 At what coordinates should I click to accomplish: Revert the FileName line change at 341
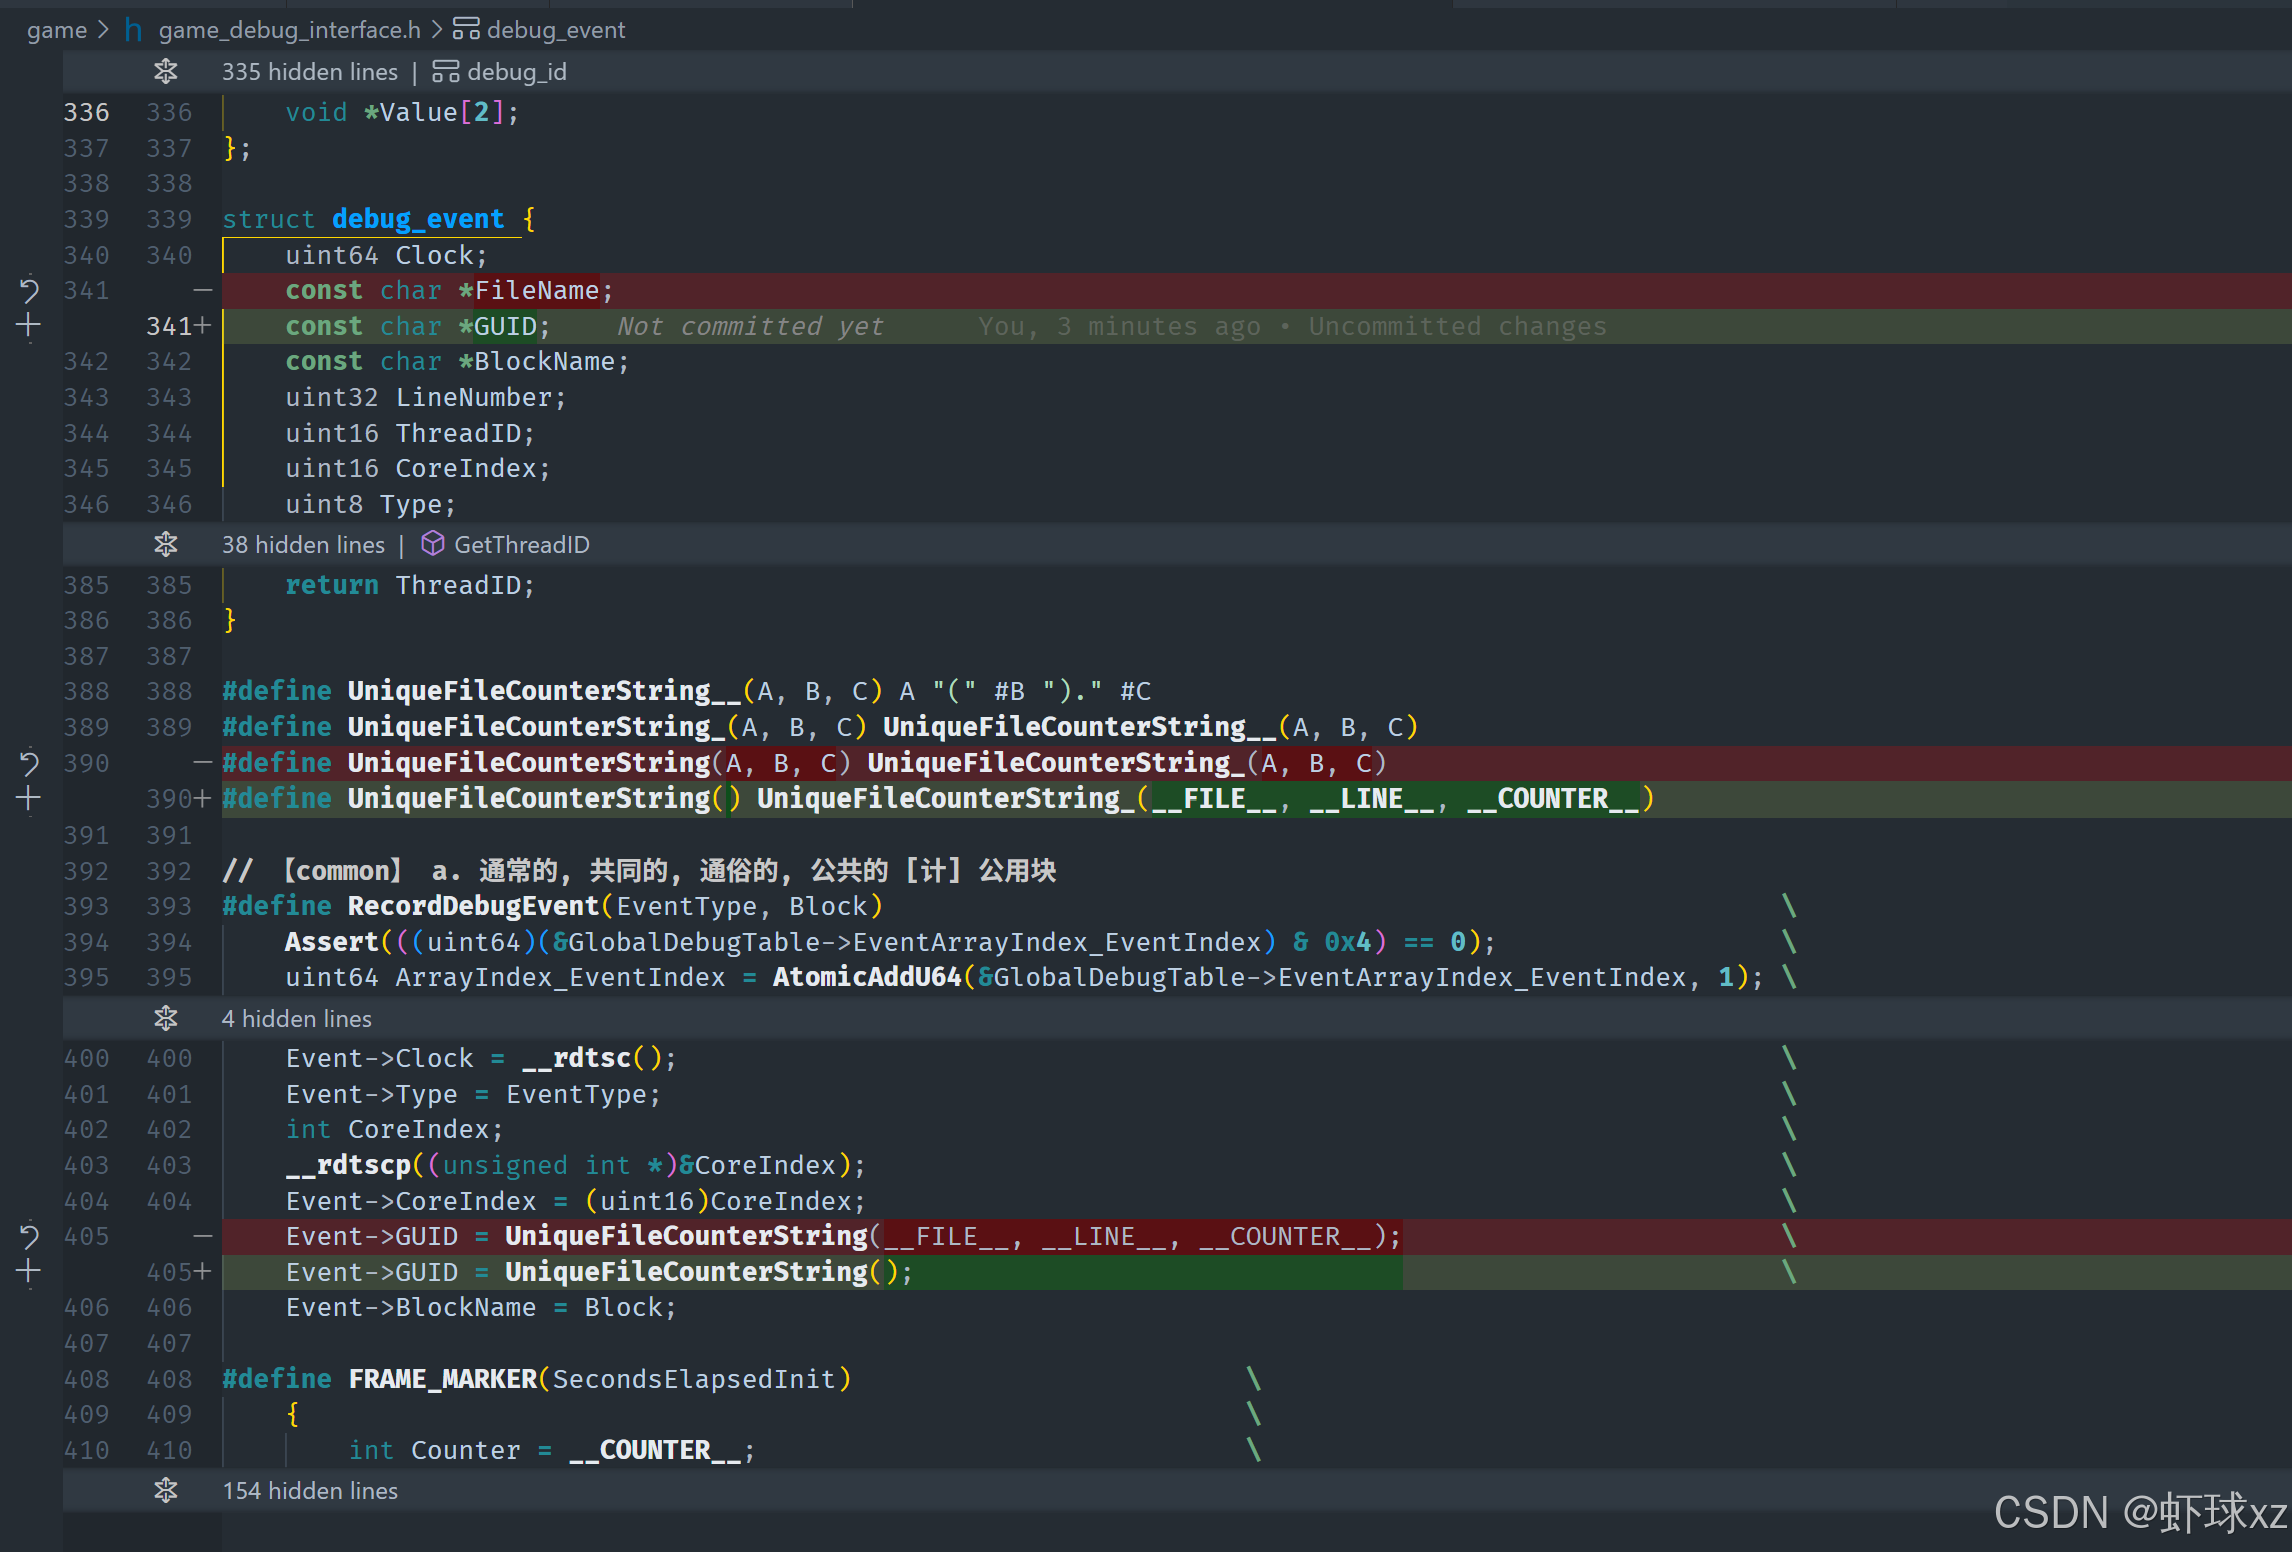click(29, 291)
